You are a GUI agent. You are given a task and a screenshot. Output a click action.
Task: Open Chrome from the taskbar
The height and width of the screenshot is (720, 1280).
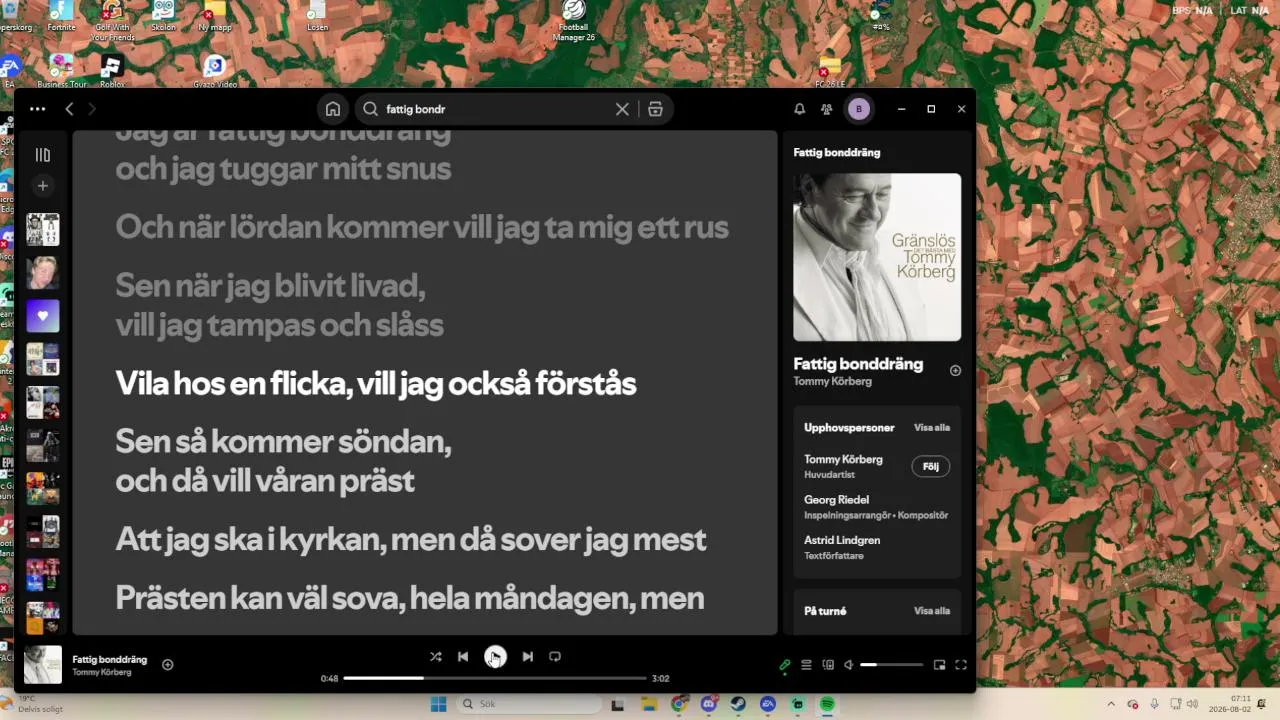pos(679,704)
